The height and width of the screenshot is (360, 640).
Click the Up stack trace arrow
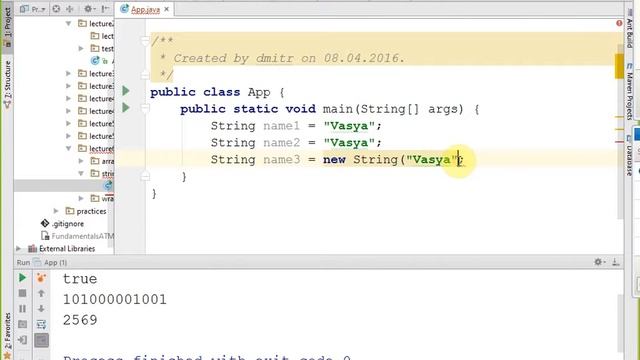(x=41, y=293)
